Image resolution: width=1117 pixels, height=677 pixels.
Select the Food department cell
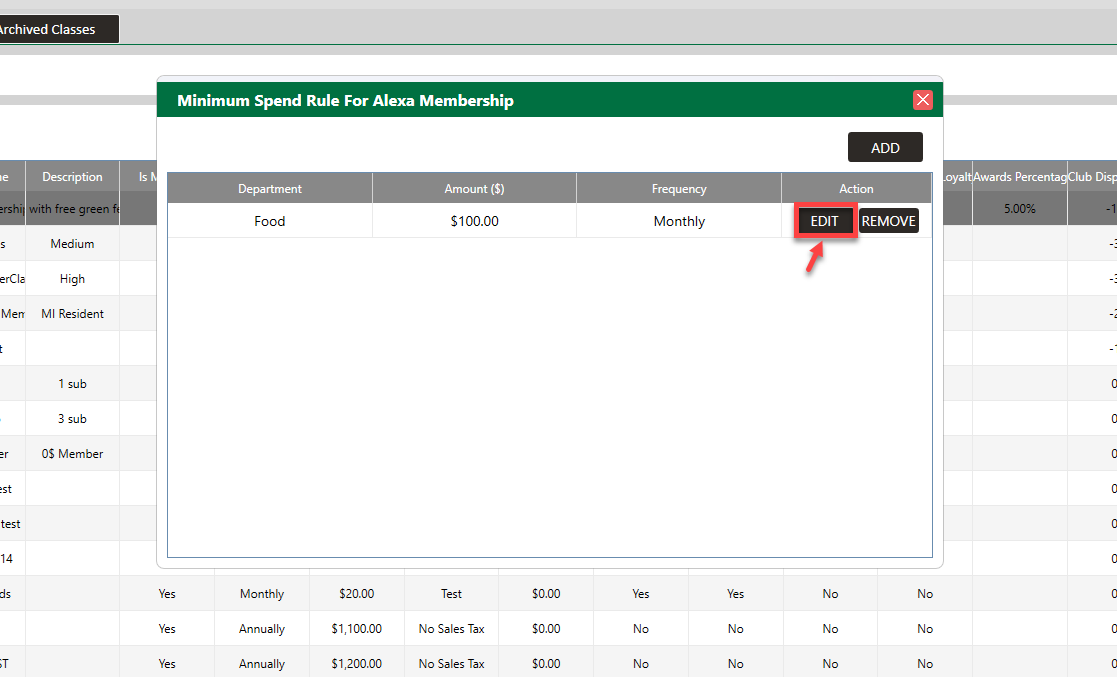coord(269,221)
